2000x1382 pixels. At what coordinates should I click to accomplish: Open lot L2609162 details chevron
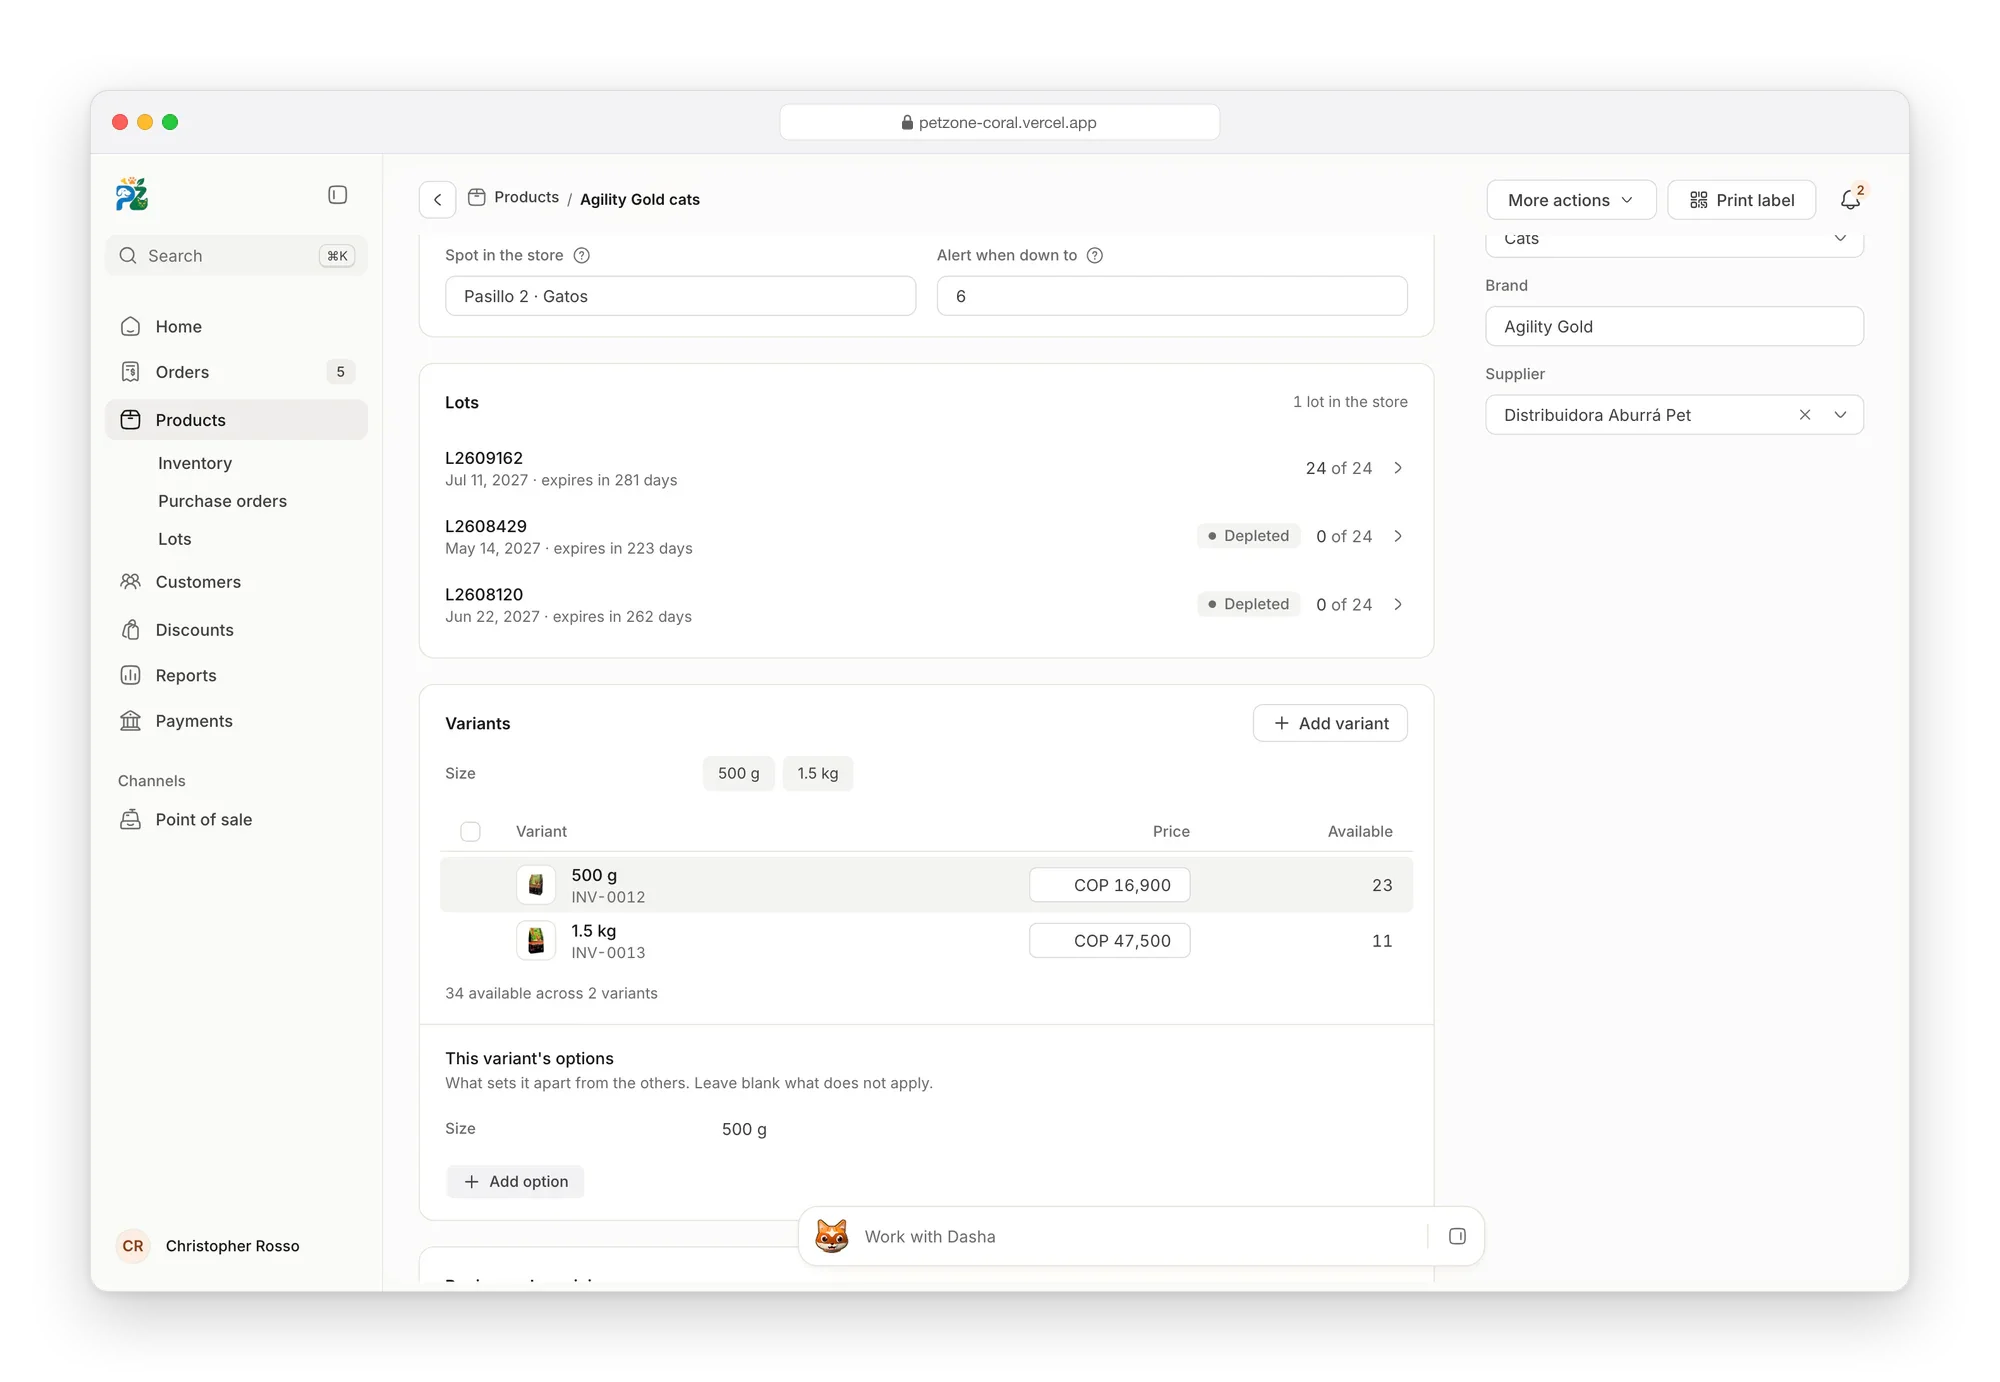tap(1398, 468)
